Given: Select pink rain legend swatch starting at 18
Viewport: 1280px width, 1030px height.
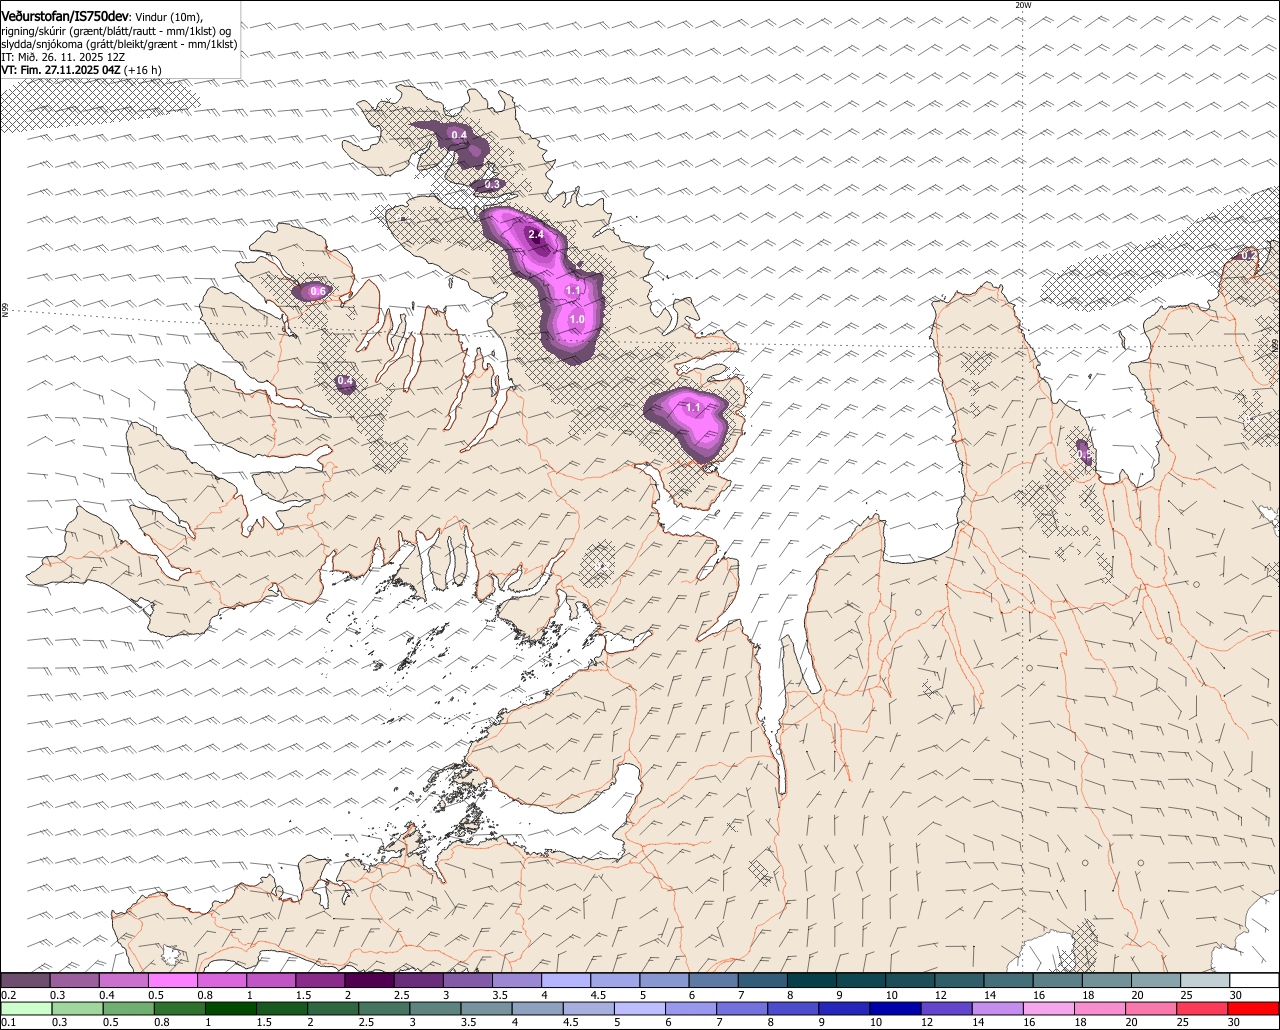Looking at the screenshot, I should (1100, 1009).
